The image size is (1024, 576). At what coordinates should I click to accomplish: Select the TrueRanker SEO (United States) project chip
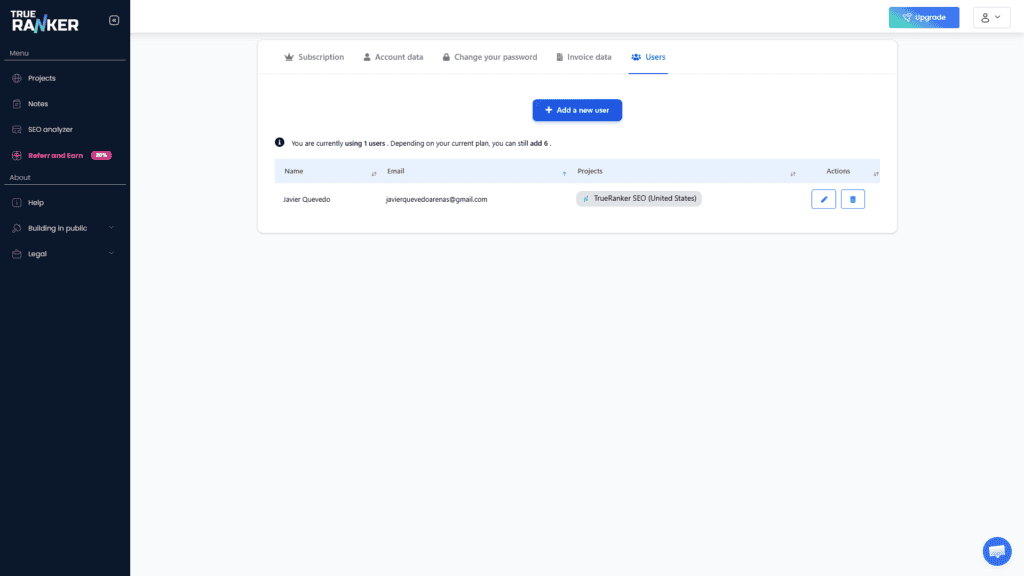tap(638, 199)
